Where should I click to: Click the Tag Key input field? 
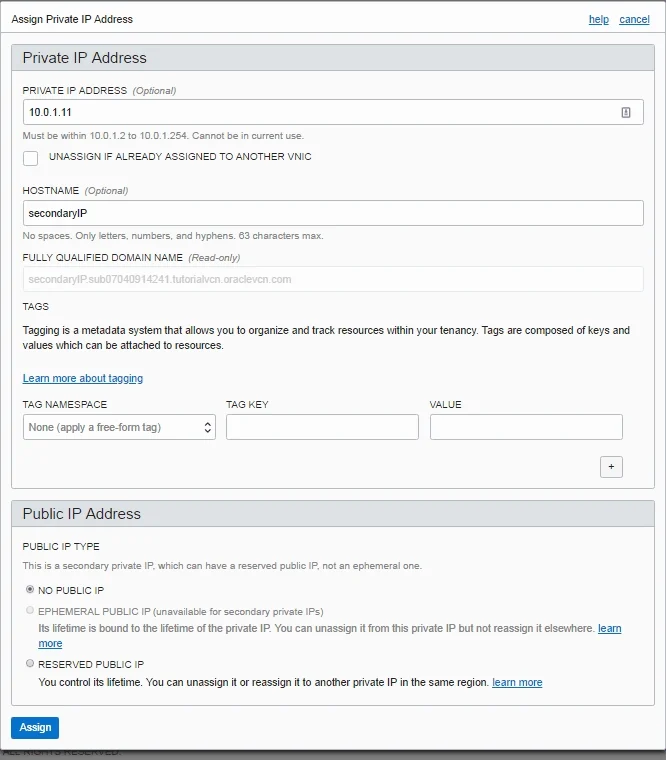pyautogui.click(x=322, y=427)
